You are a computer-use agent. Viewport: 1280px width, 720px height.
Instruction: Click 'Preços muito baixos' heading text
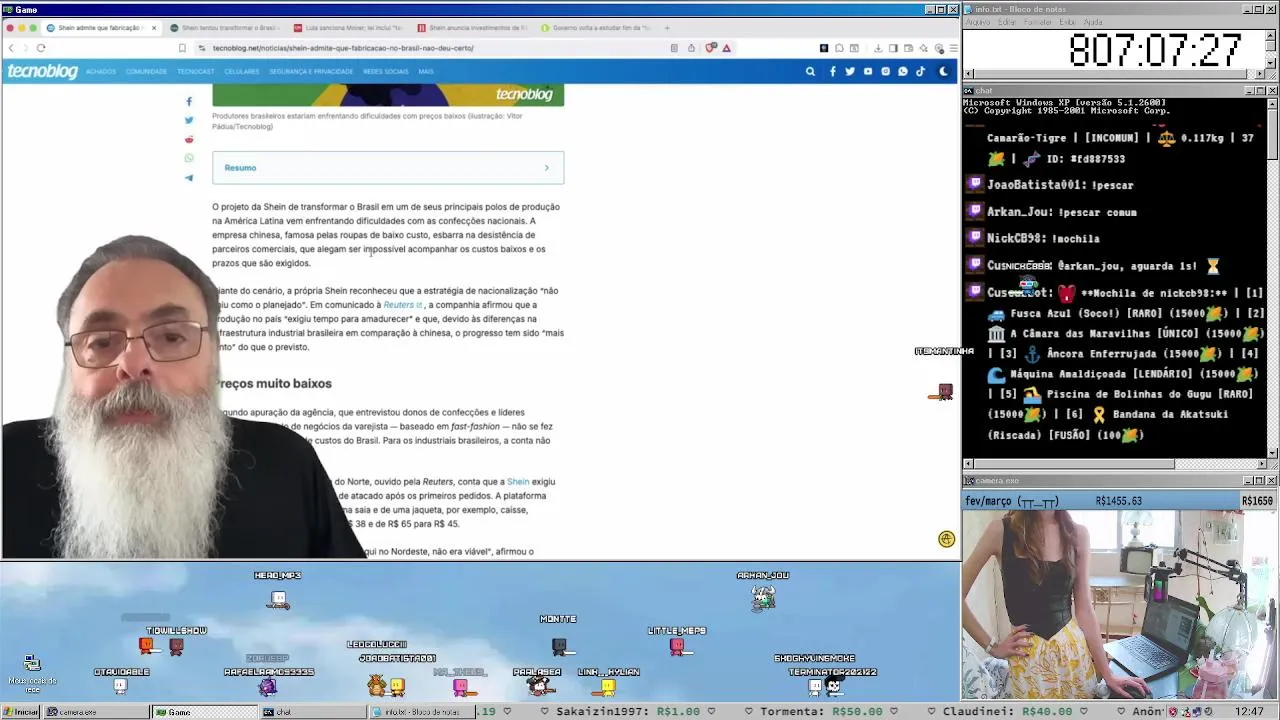(x=276, y=384)
